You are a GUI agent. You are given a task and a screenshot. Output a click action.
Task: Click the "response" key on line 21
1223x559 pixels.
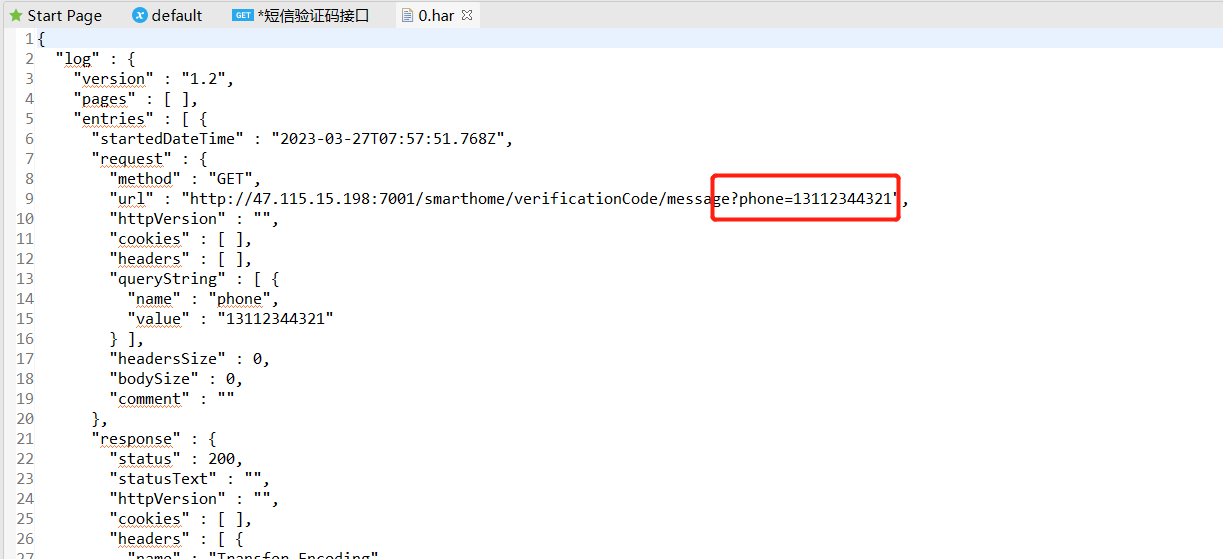(135, 439)
